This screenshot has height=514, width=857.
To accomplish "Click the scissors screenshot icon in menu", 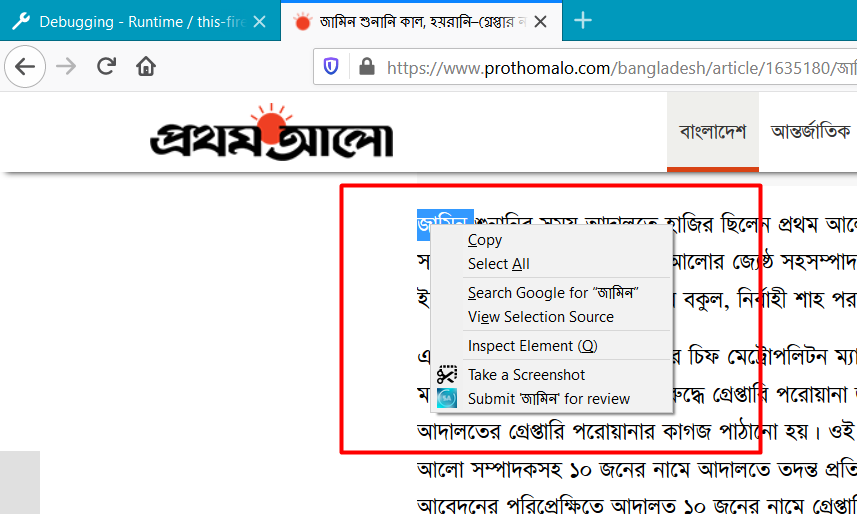I will [x=447, y=375].
